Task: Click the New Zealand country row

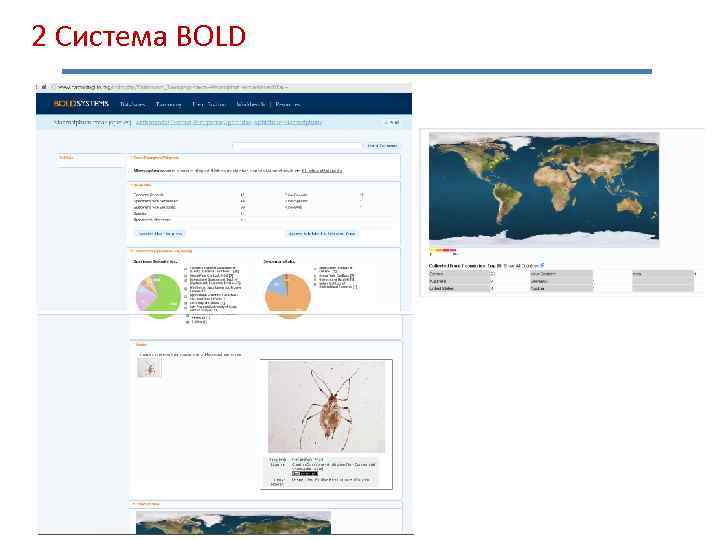Action: (x=563, y=274)
